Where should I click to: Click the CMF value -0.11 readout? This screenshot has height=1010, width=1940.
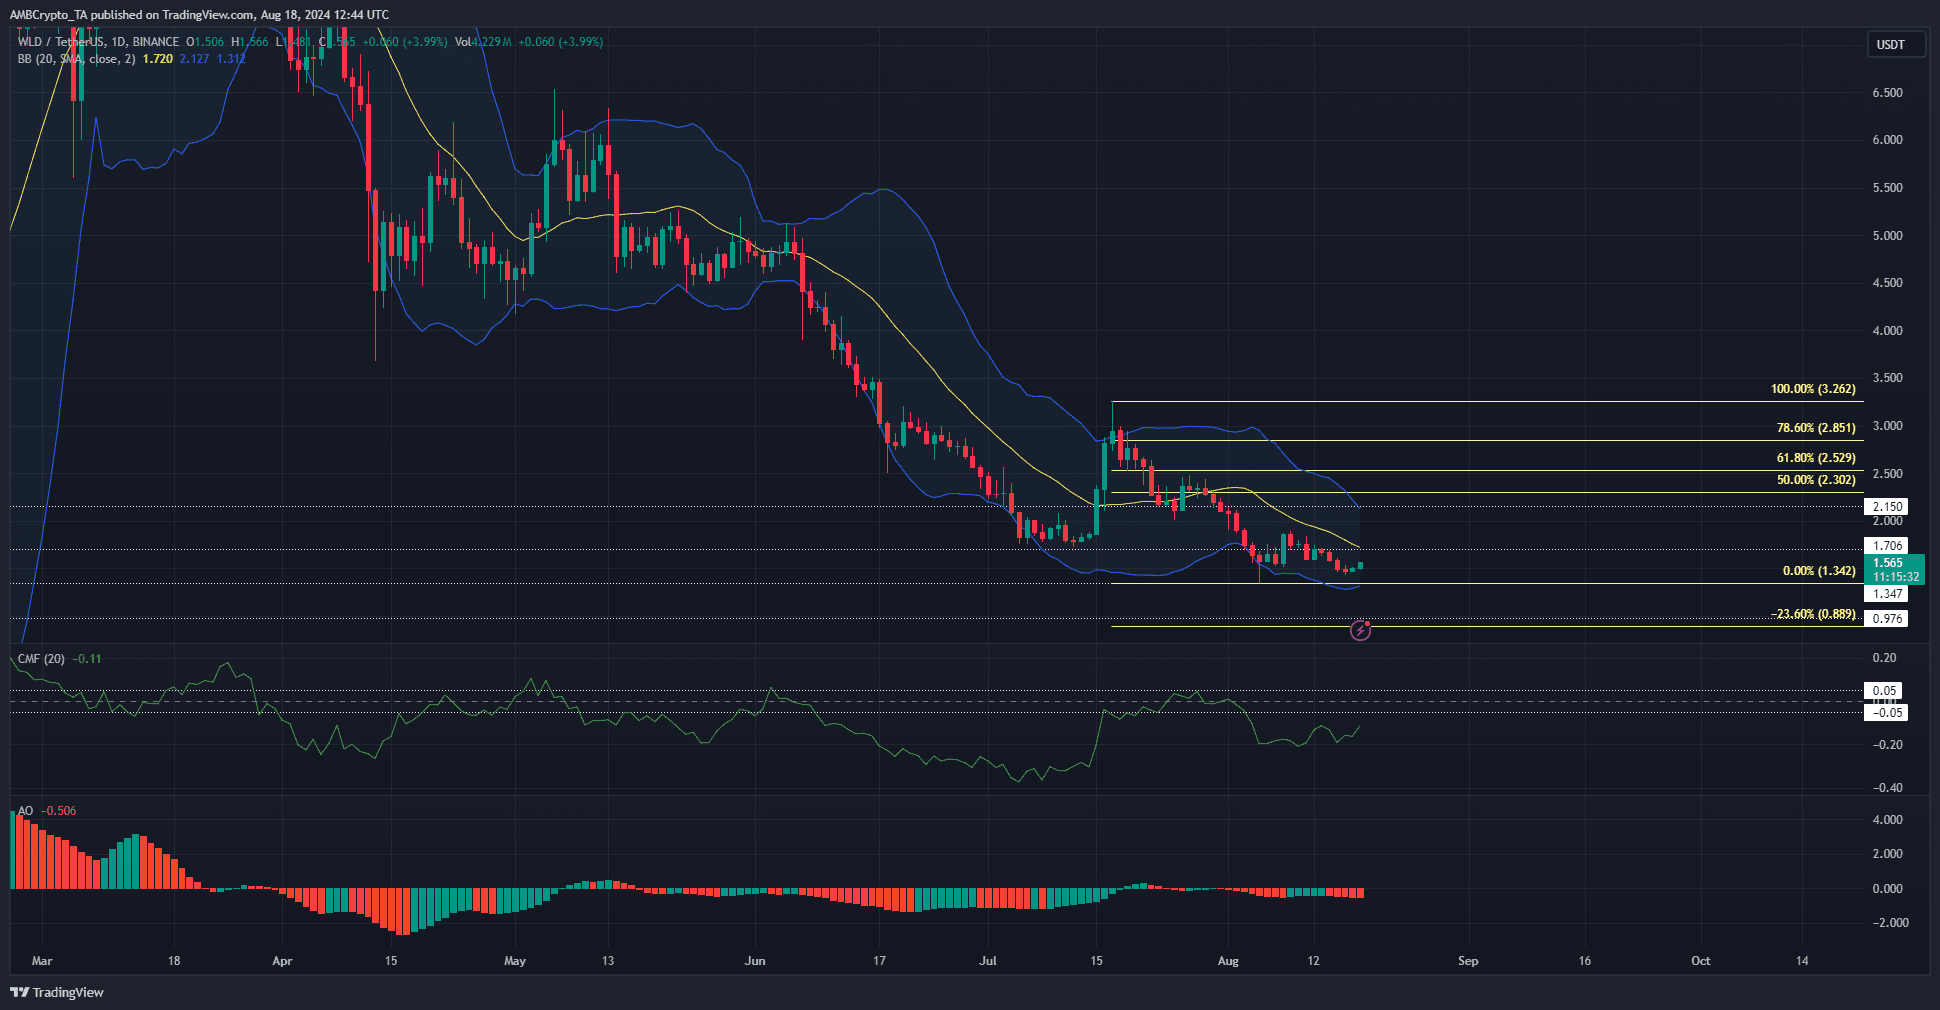[89, 659]
